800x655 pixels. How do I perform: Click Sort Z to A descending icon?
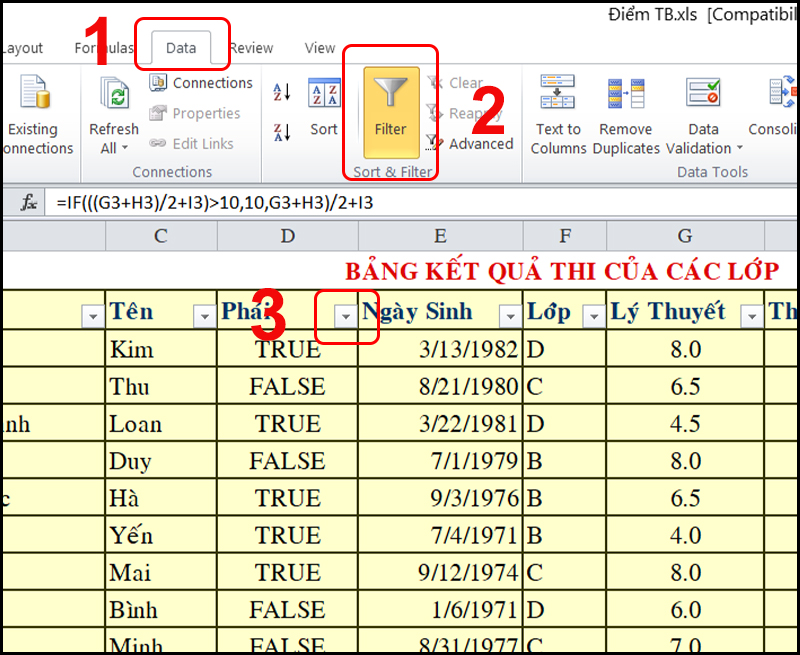click(281, 131)
